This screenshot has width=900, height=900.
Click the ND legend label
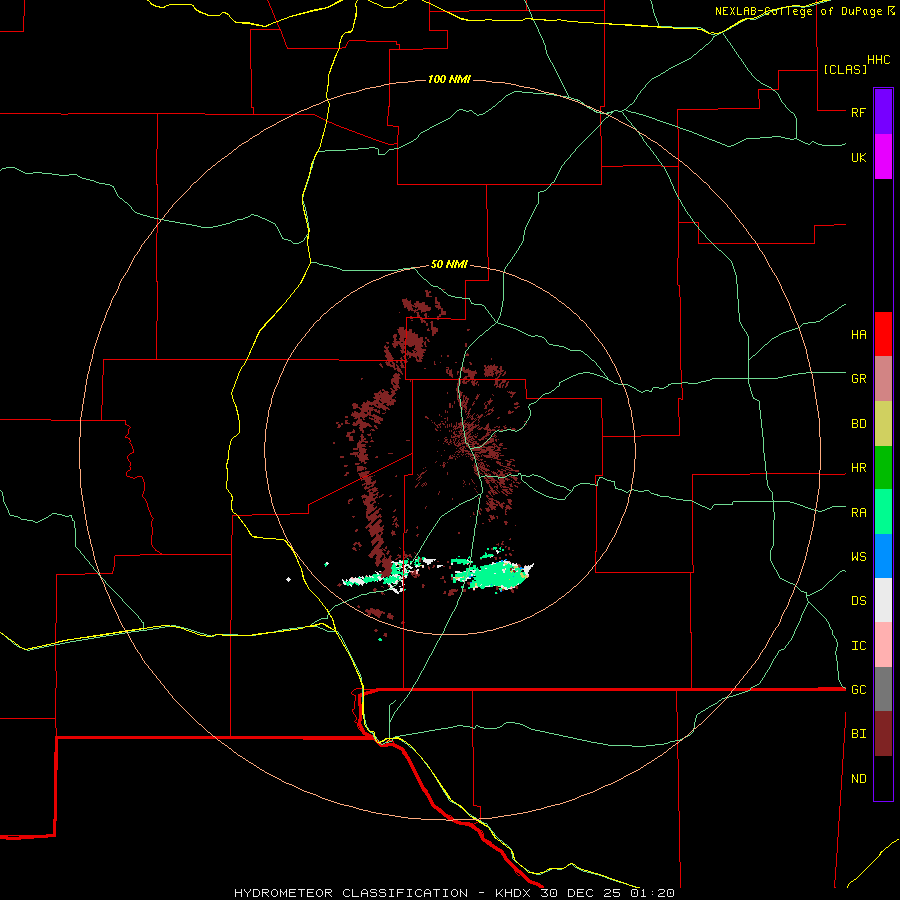[x=859, y=779]
